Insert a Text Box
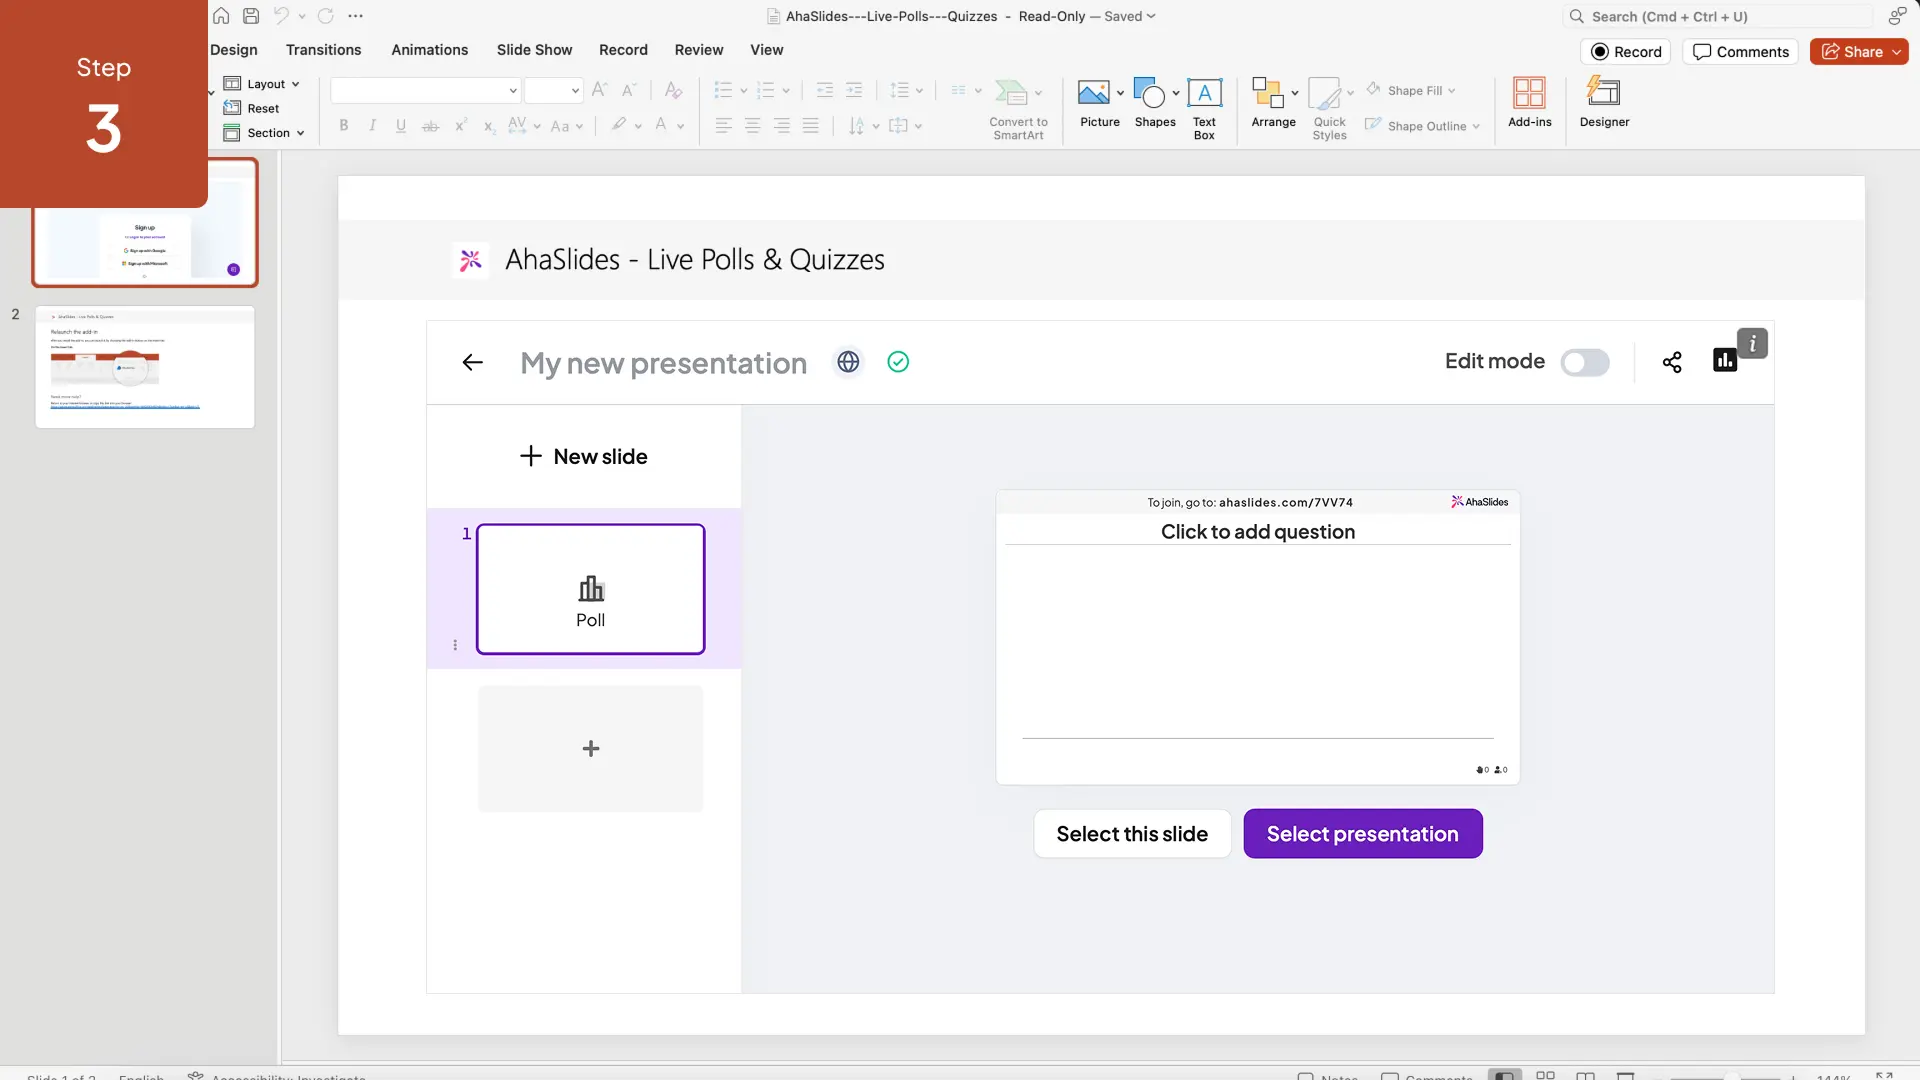The height and width of the screenshot is (1080, 1920). (x=1204, y=103)
